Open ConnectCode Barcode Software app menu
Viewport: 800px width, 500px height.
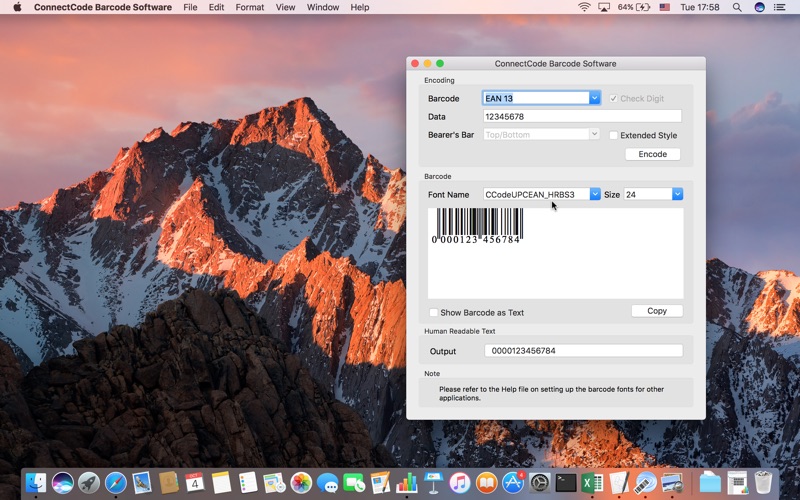(103, 7)
